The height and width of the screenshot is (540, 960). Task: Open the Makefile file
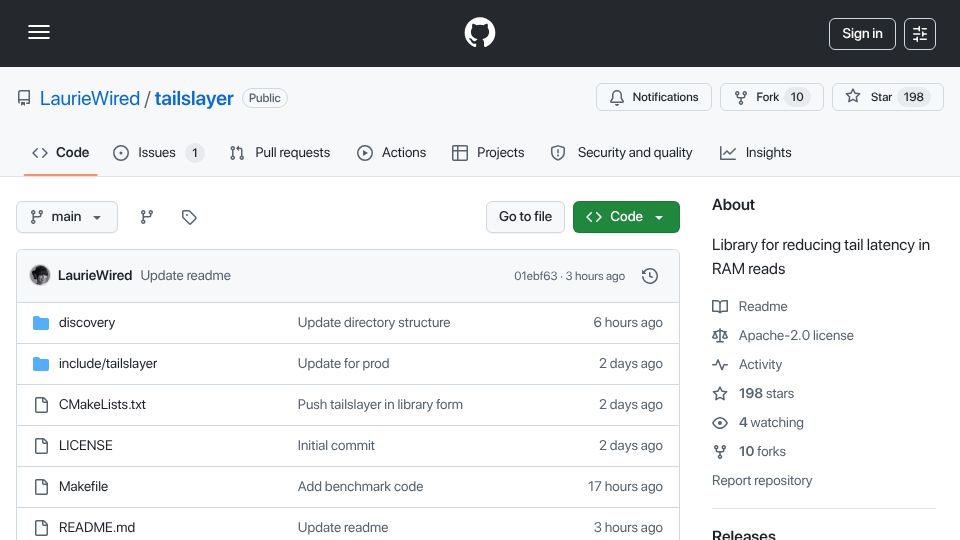click(83, 487)
